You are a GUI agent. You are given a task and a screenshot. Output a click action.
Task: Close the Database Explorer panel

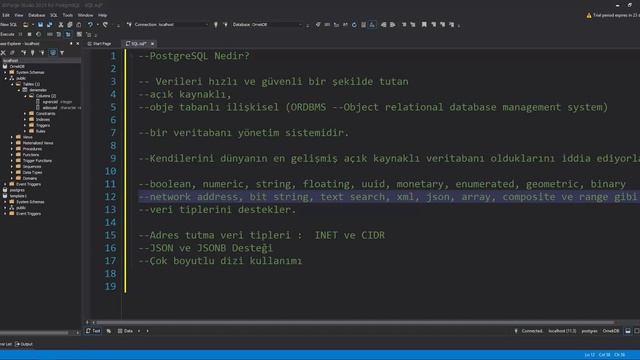78,44
